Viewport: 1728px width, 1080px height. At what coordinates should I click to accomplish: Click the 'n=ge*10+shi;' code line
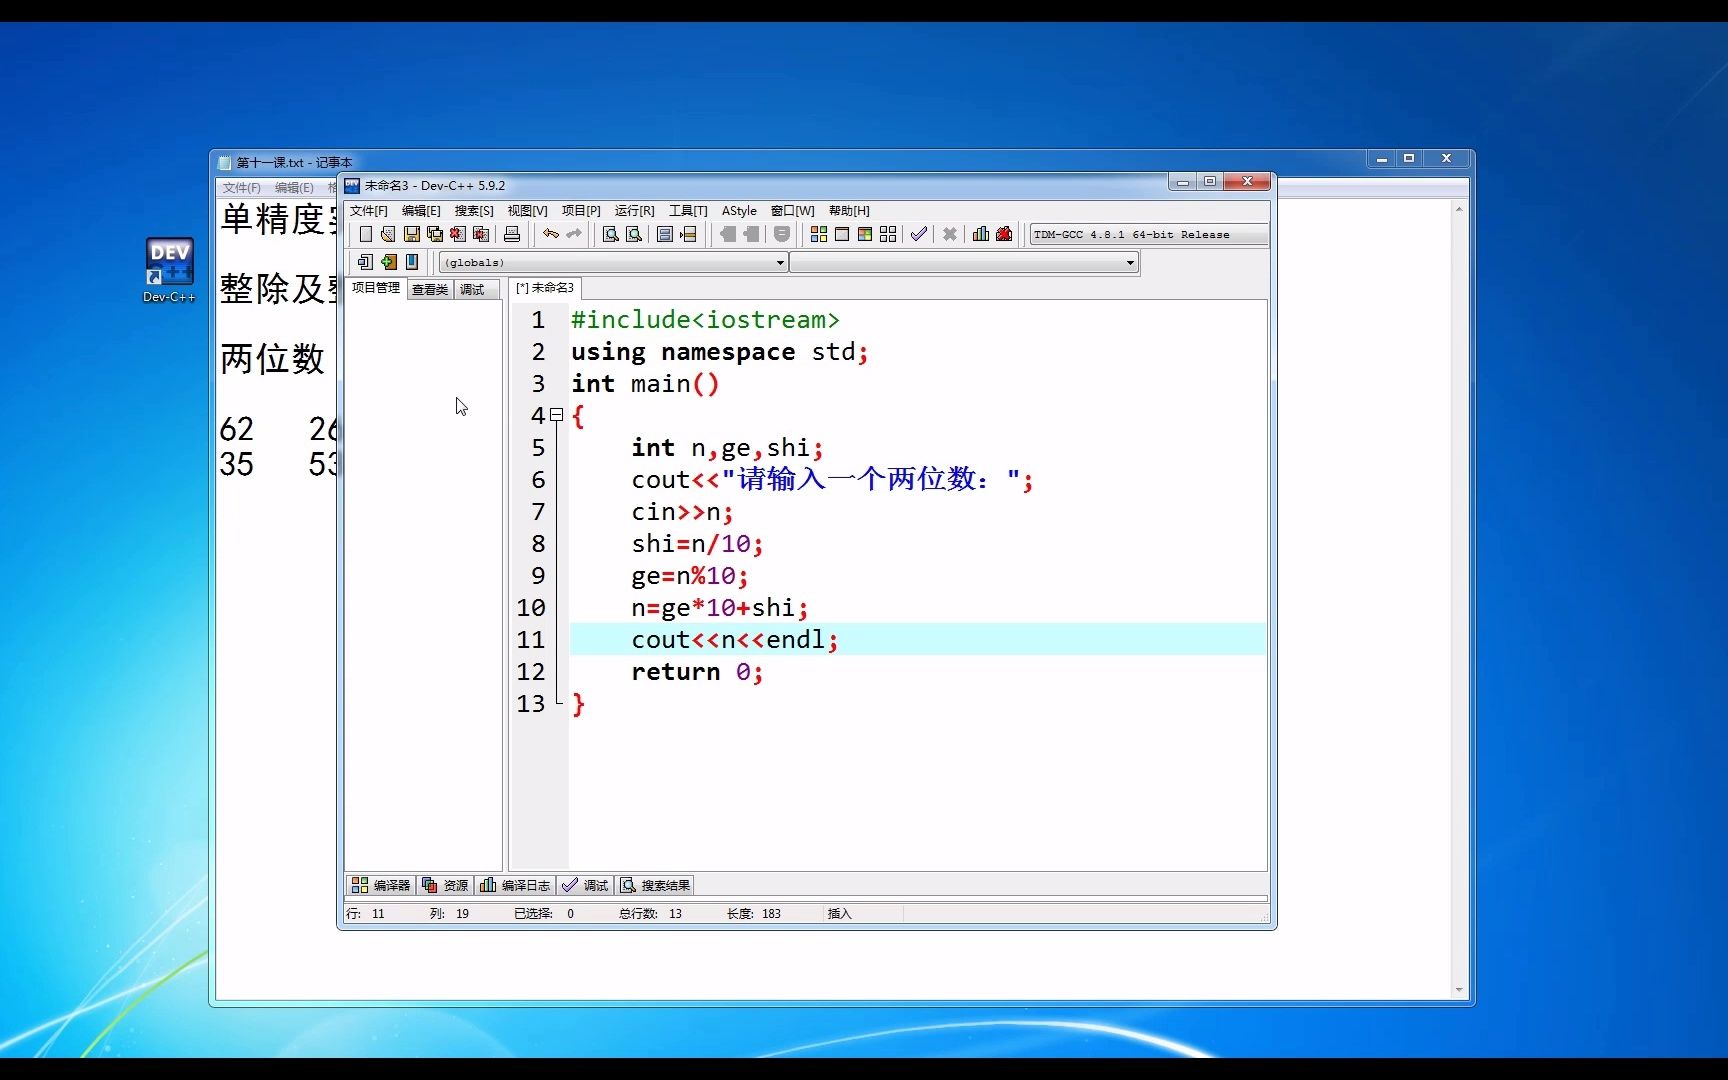(x=719, y=608)
